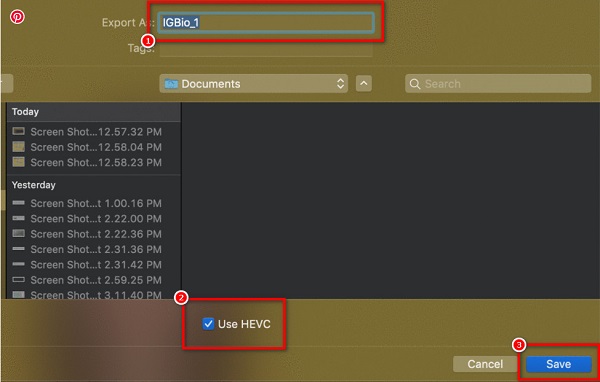Collapse the dialog with the chevron button

point(364,83)
